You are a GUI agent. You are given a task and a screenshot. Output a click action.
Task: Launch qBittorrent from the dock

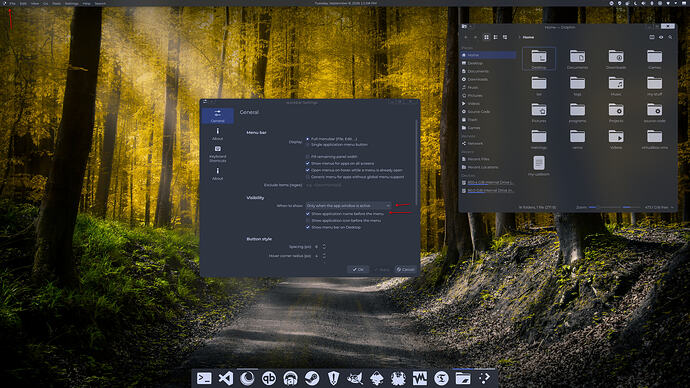click(269, 378)
